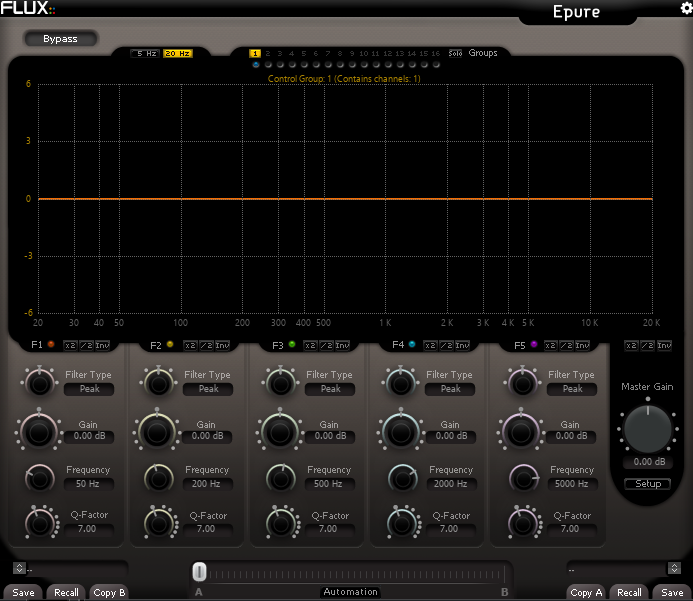Click the F3 /2 frequency divider icon

[326, 345]
